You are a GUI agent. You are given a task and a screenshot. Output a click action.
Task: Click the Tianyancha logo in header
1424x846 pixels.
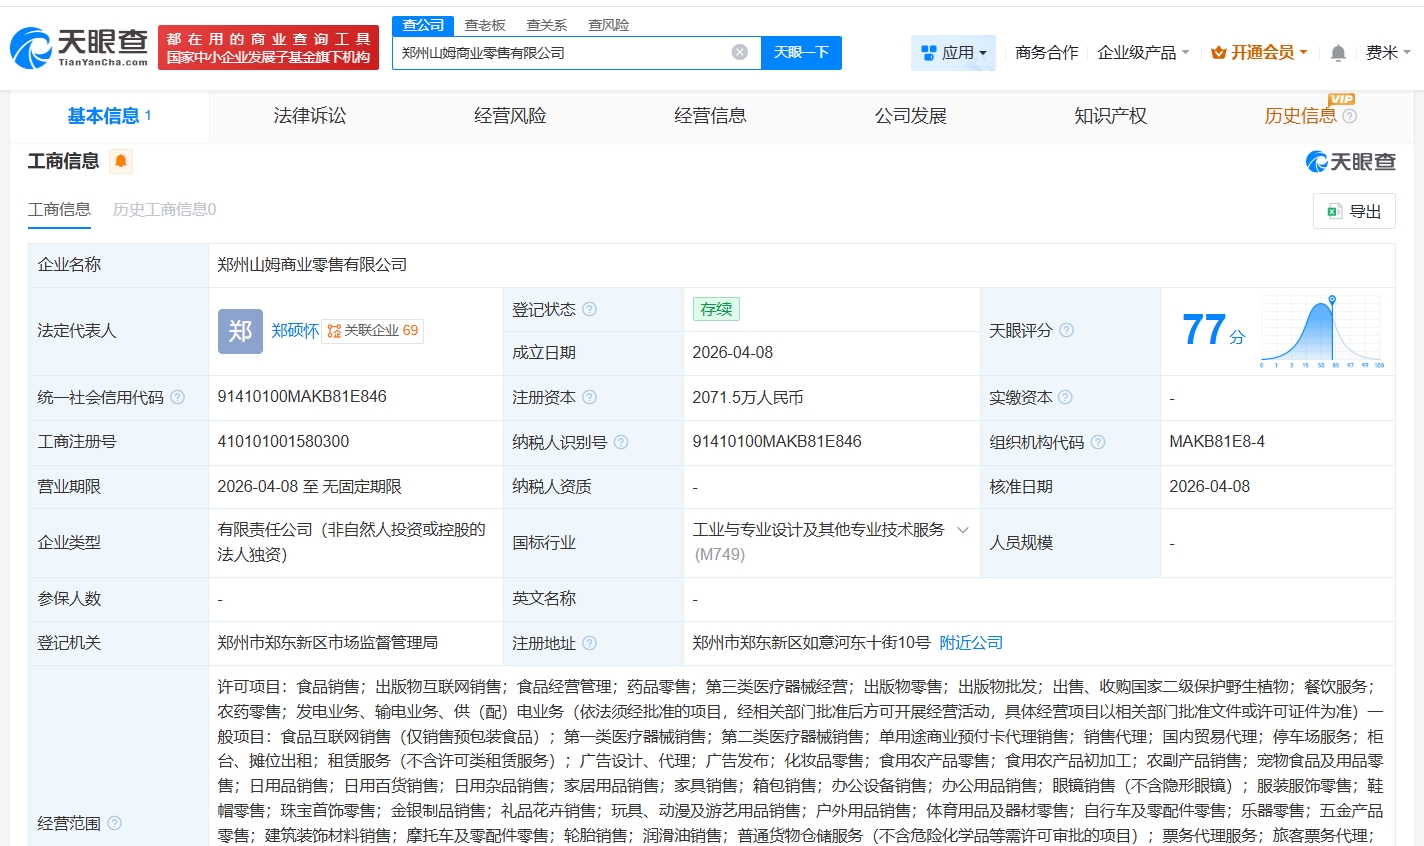(79, 47)
